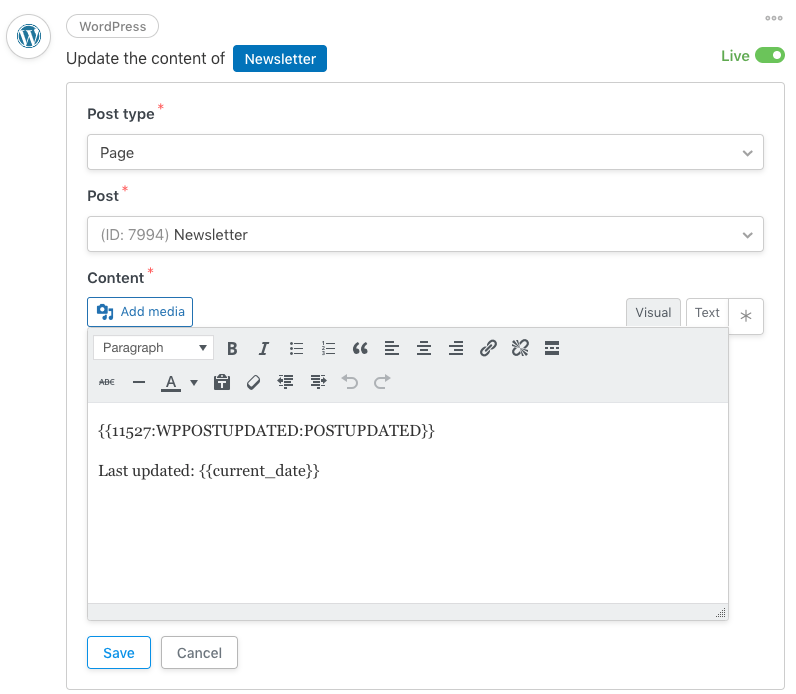Open the three-dot action options menu
Image resolution: width=796 pixels, height=694 pixels.
tap(774, 18)
